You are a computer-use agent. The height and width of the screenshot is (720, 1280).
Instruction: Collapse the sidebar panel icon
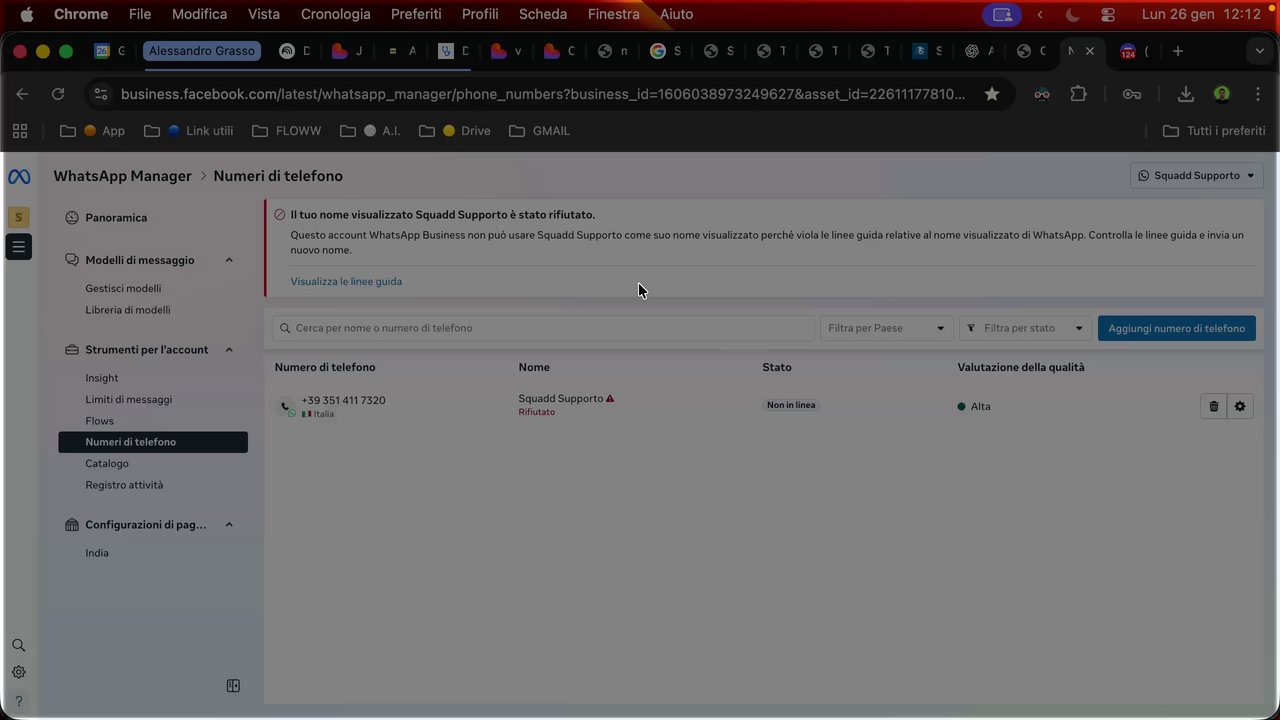(233, 686)
